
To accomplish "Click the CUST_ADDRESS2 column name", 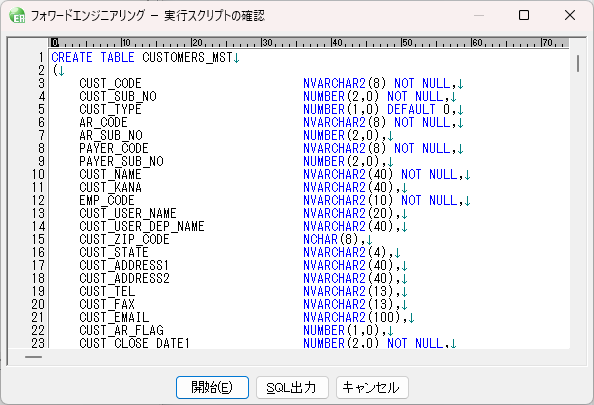I will (x=124, y=278).
